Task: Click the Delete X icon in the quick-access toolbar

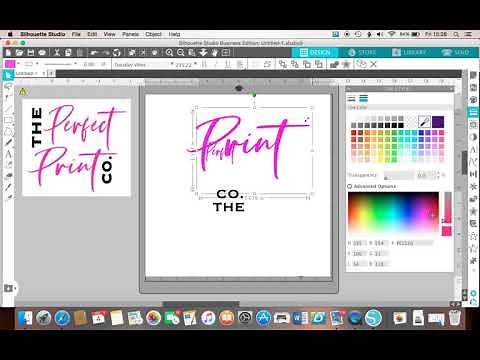Action: pos(374,64)
